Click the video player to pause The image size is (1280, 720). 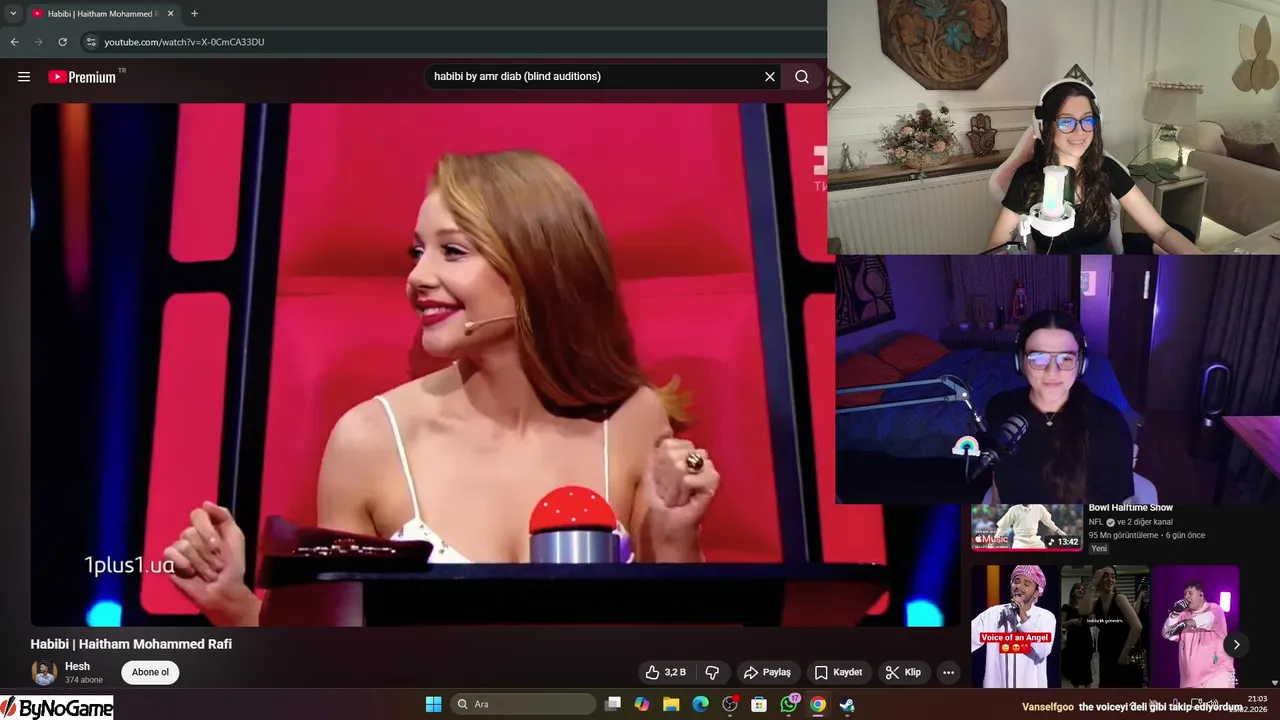coord(495,365)
